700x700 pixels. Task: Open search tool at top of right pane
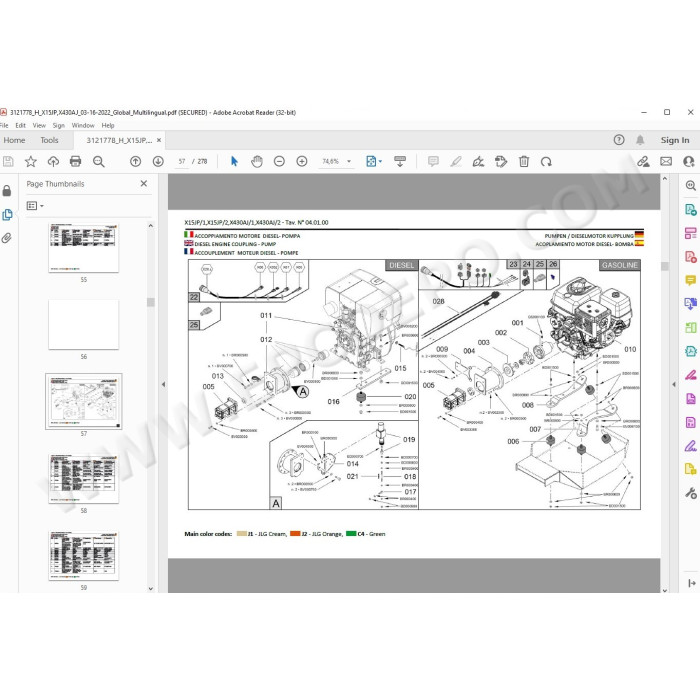tap(690, 185)
